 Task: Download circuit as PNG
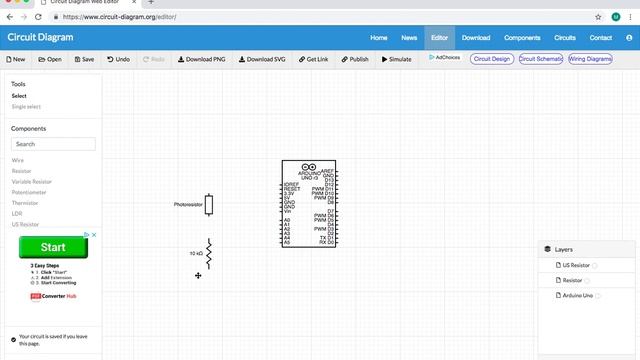pyautogui.click(x=202, y=59)
